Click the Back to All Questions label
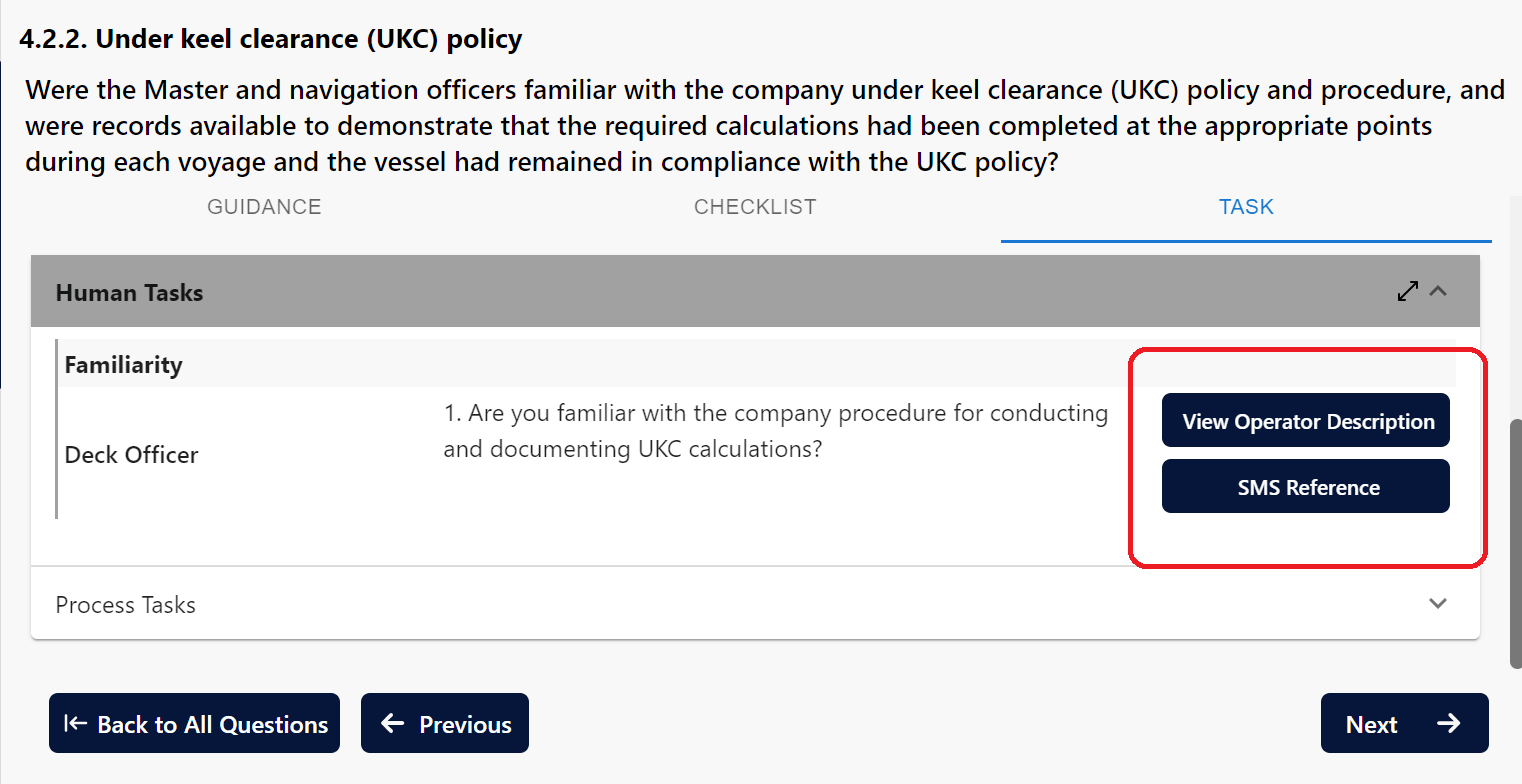The width and height of the screenshot is (1522, 784). [212, 725]
